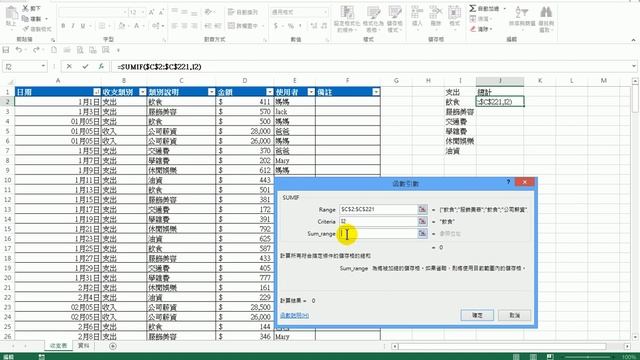This screenshot has height=360, width=640.
Task: Click in the Criteria input field
Action: [378, 222]
